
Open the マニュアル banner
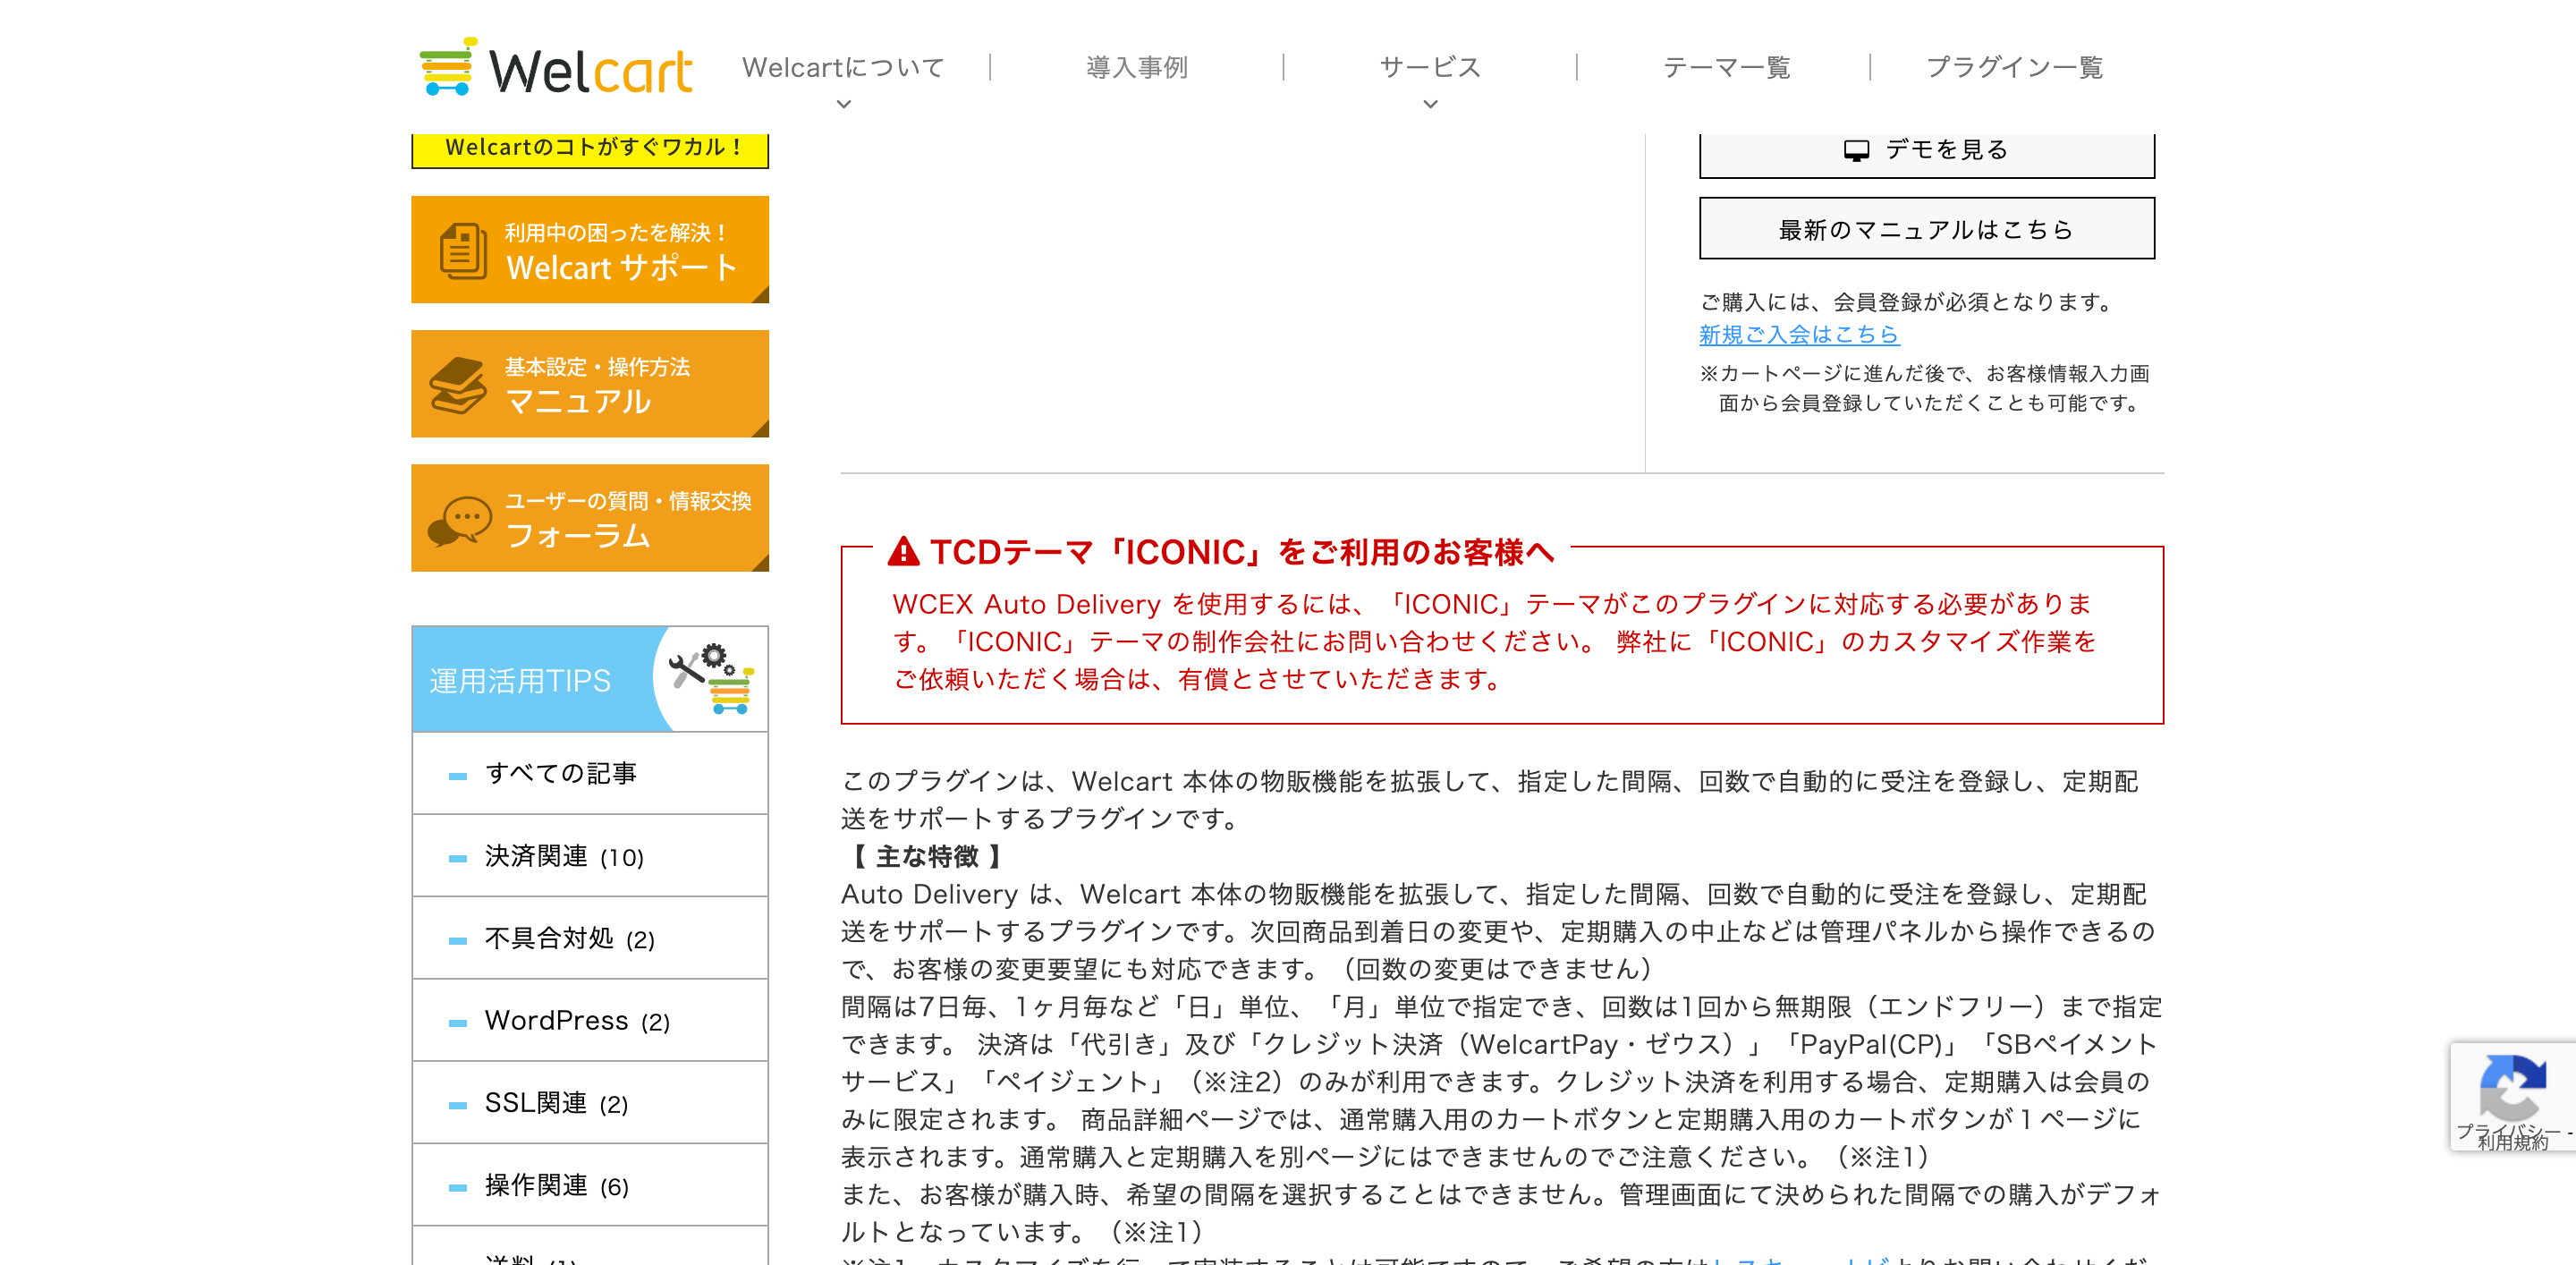point(590,384)
